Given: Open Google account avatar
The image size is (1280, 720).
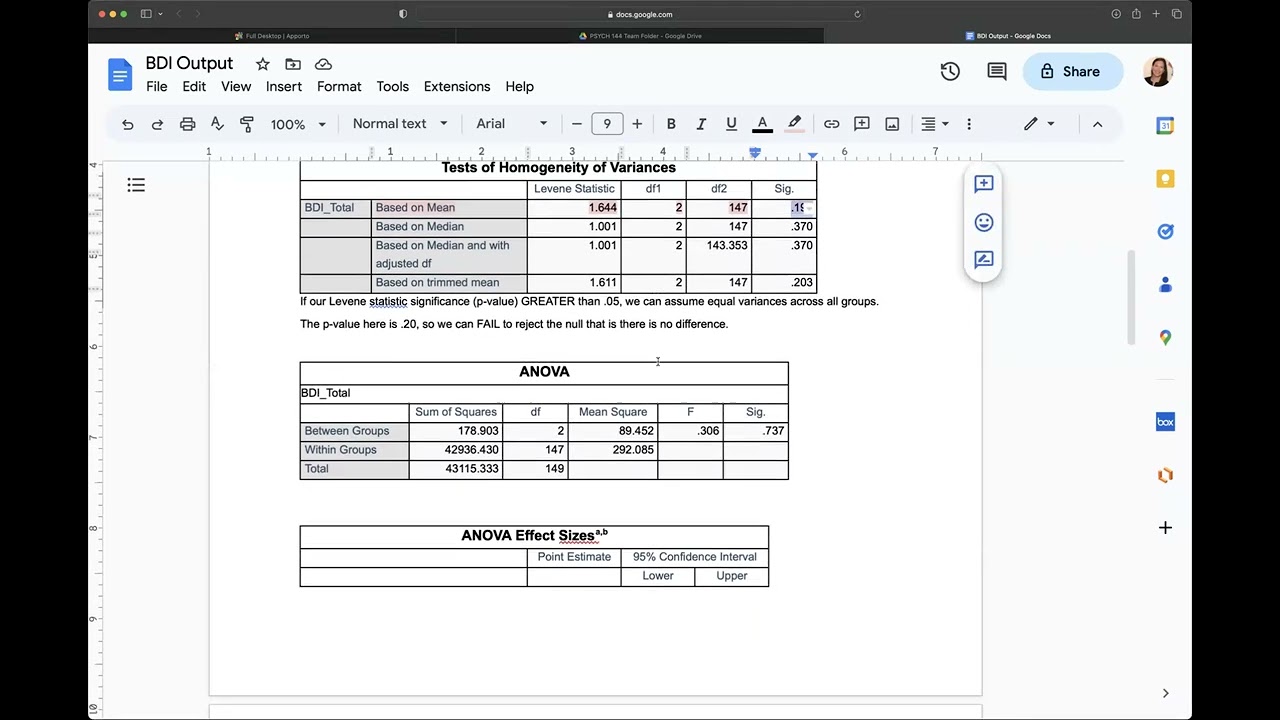Looking at the screenshot, I should (1158, 71).
